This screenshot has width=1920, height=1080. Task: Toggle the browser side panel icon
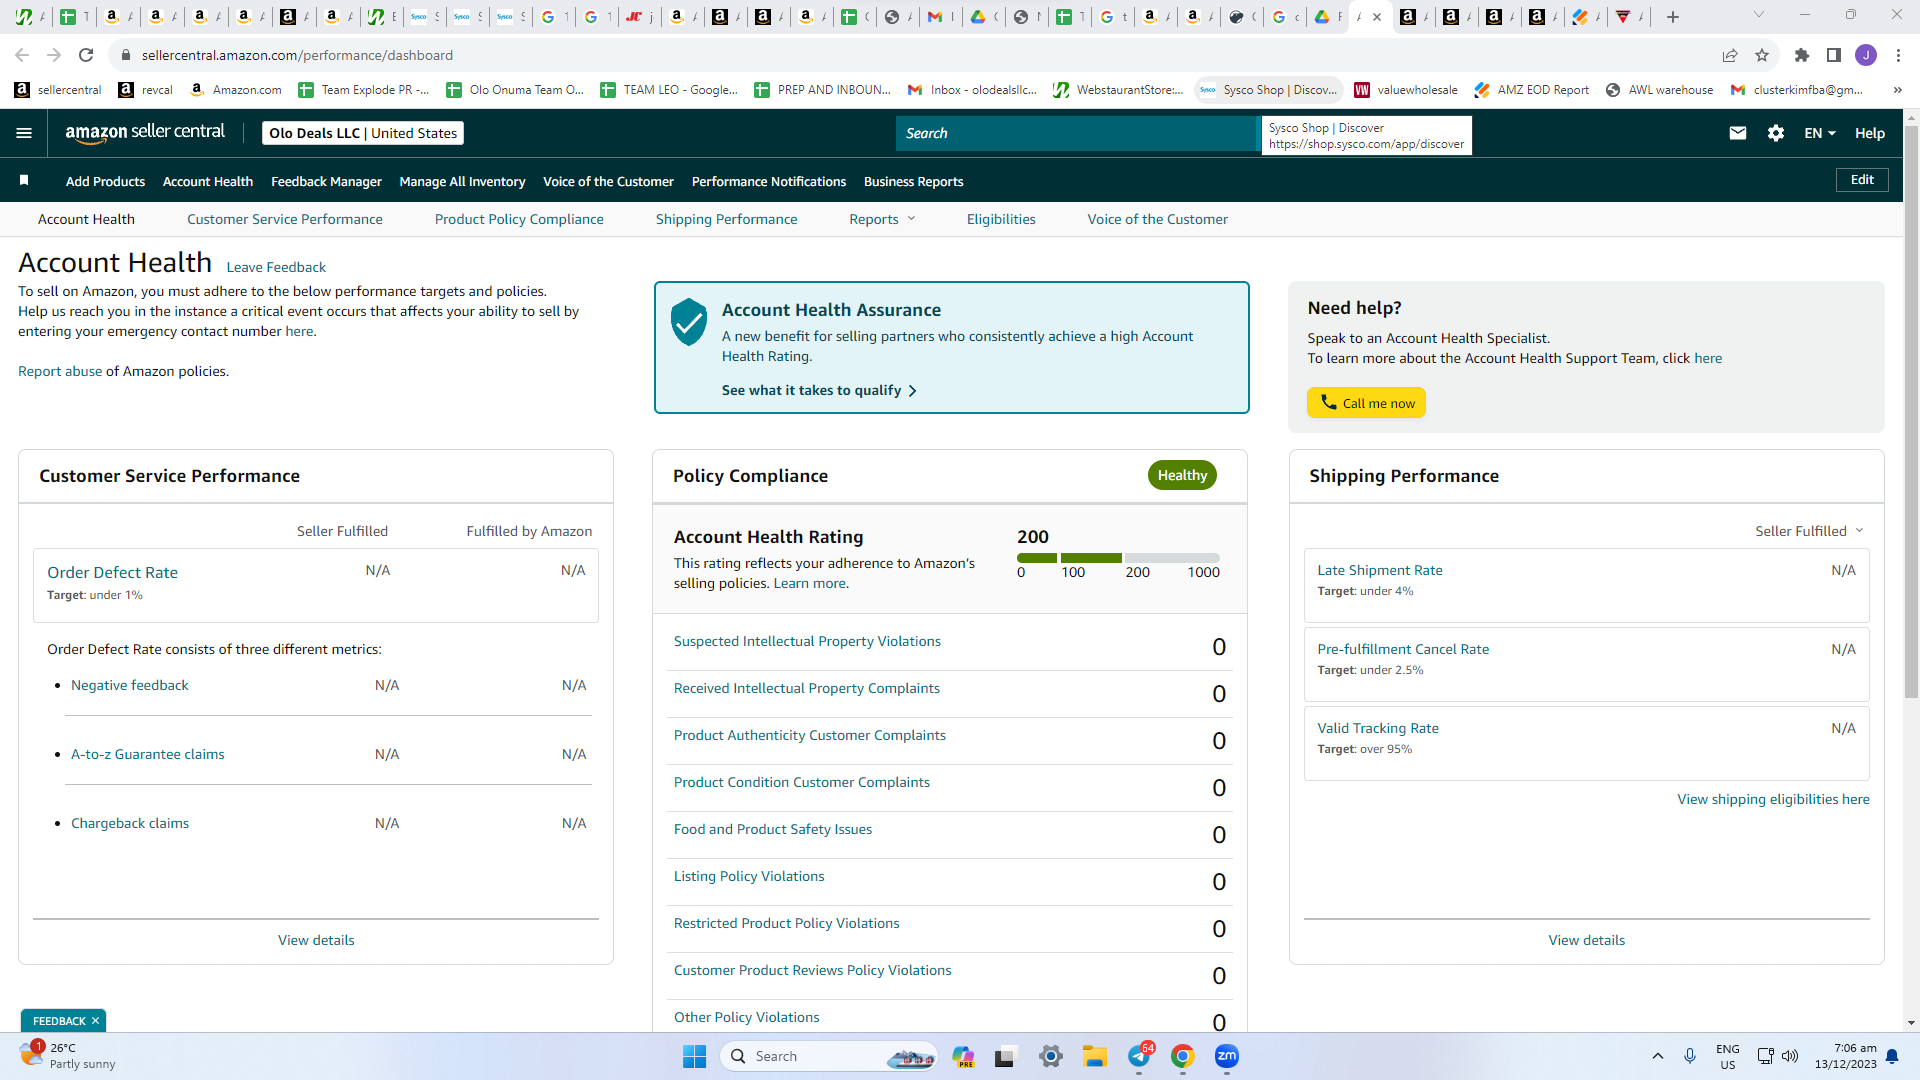coord(1834,55)
